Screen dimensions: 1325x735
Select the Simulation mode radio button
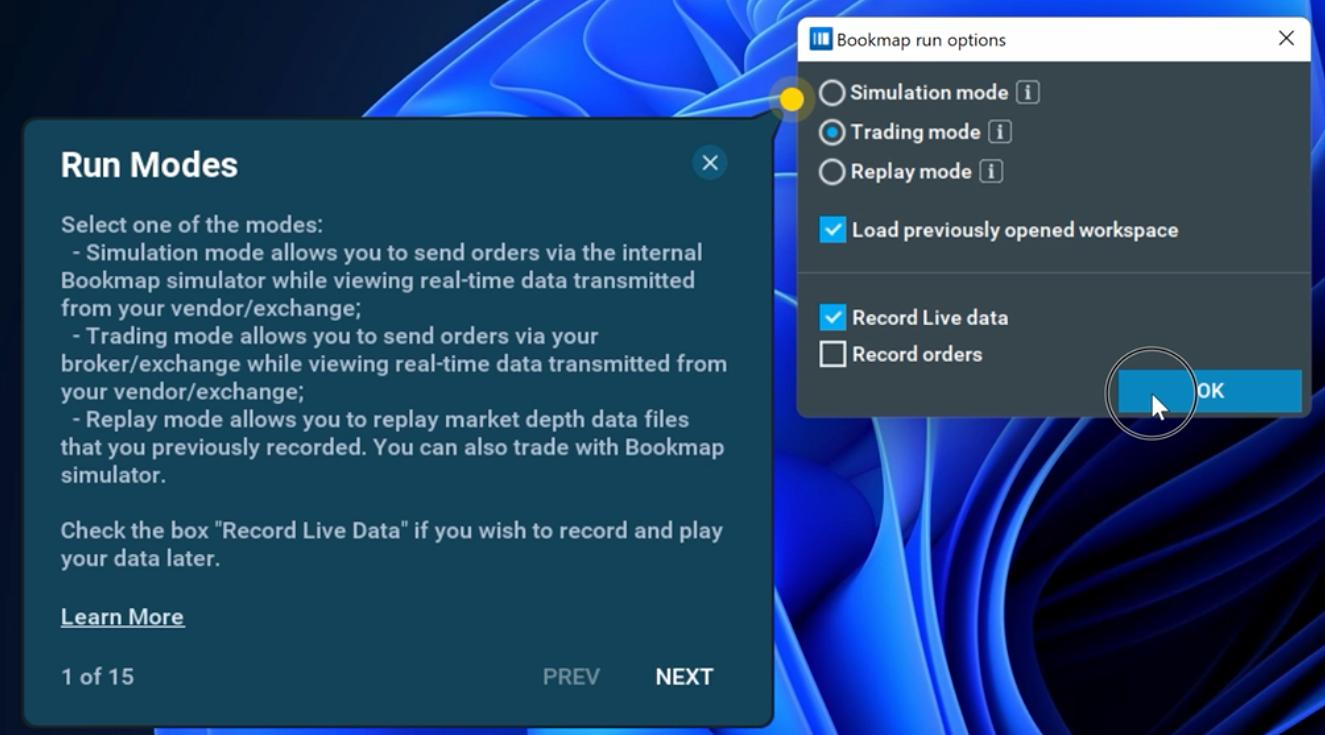click(x=832, y=93)
